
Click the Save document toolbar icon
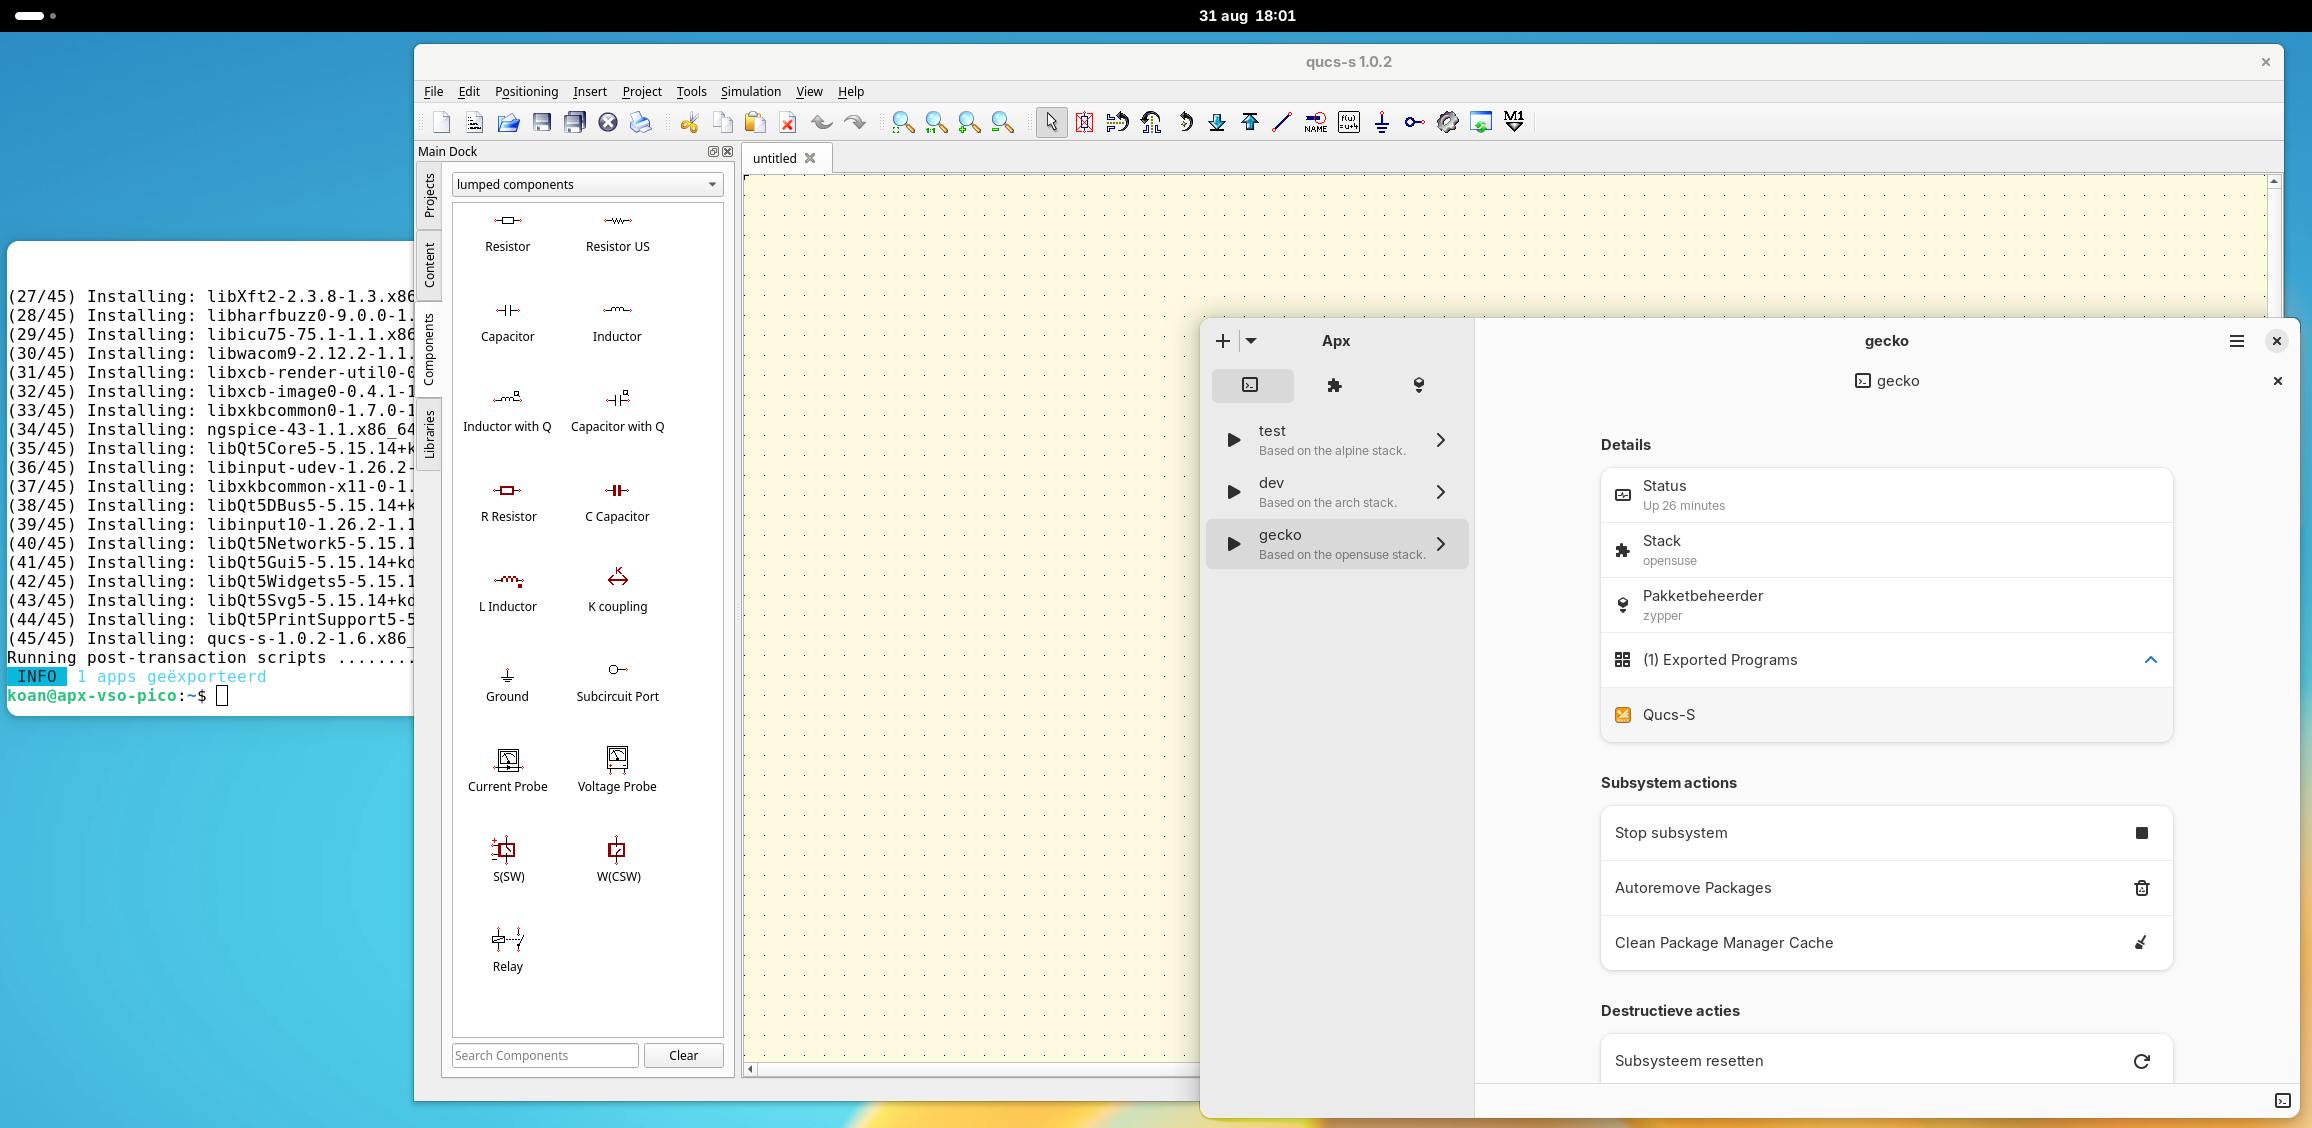[541, 122]
